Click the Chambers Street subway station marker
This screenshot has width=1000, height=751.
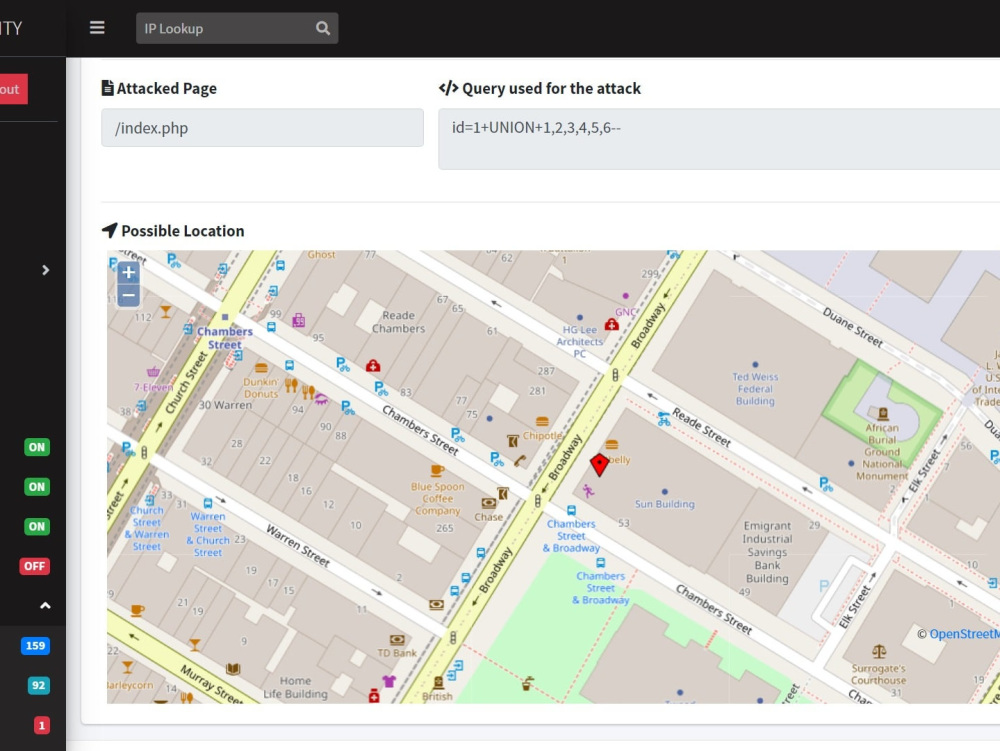point(224,317)
